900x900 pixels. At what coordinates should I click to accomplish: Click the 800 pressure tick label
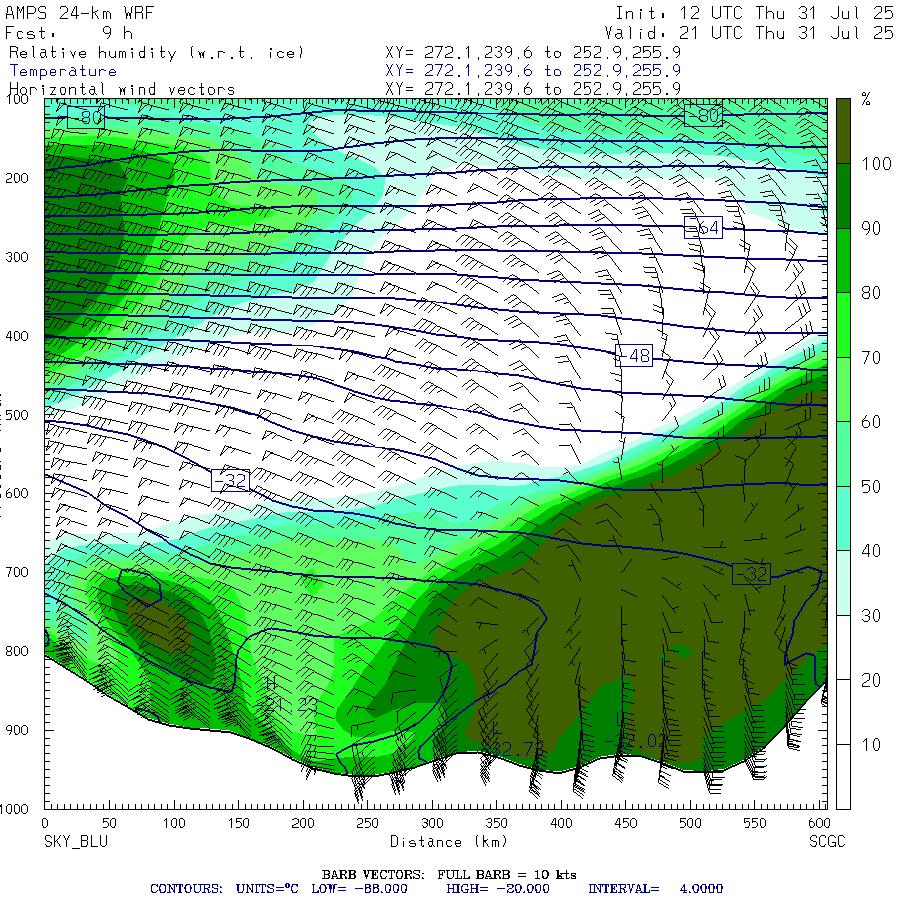tap(17, 651)
